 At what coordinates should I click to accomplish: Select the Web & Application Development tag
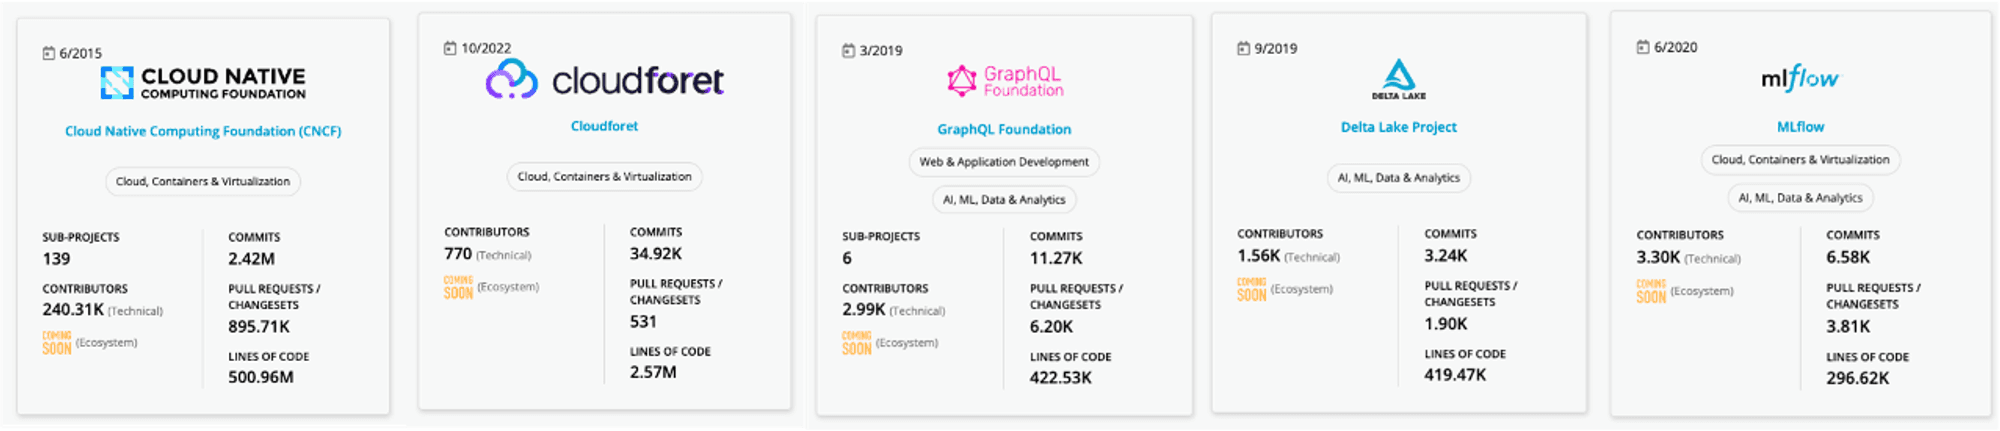click(1004, 162)
